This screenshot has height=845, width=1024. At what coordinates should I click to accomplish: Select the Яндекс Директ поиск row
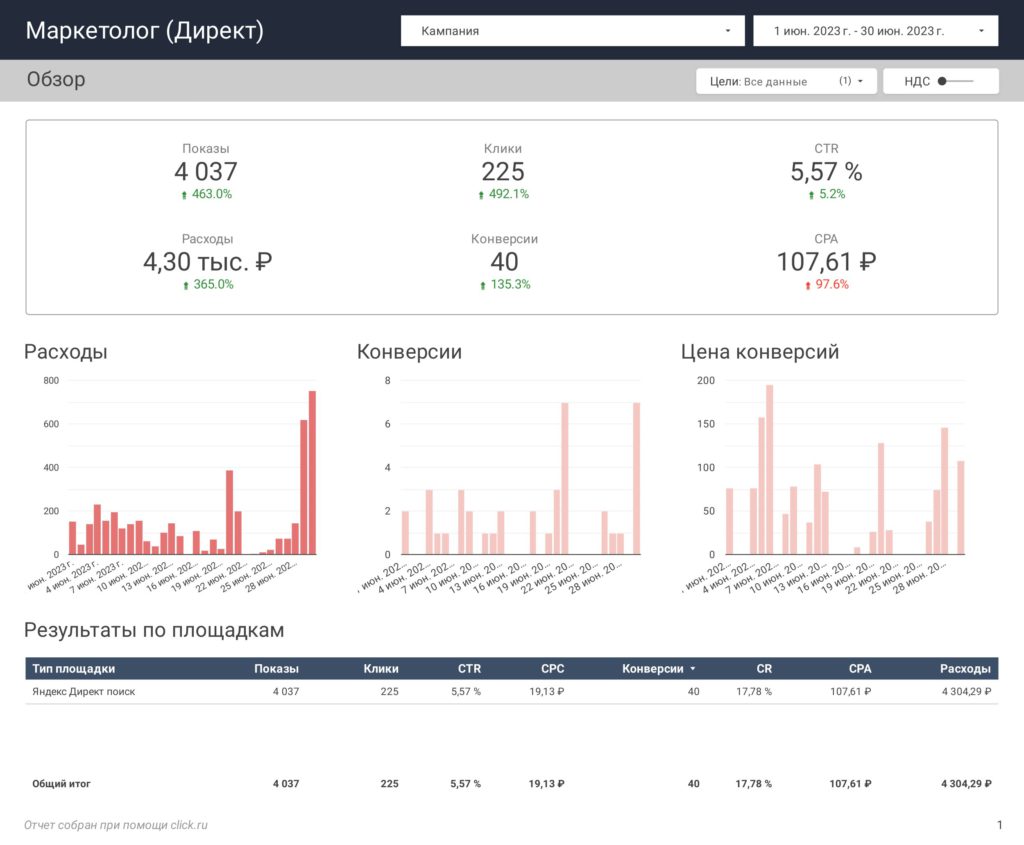click(x=511, y=692)
